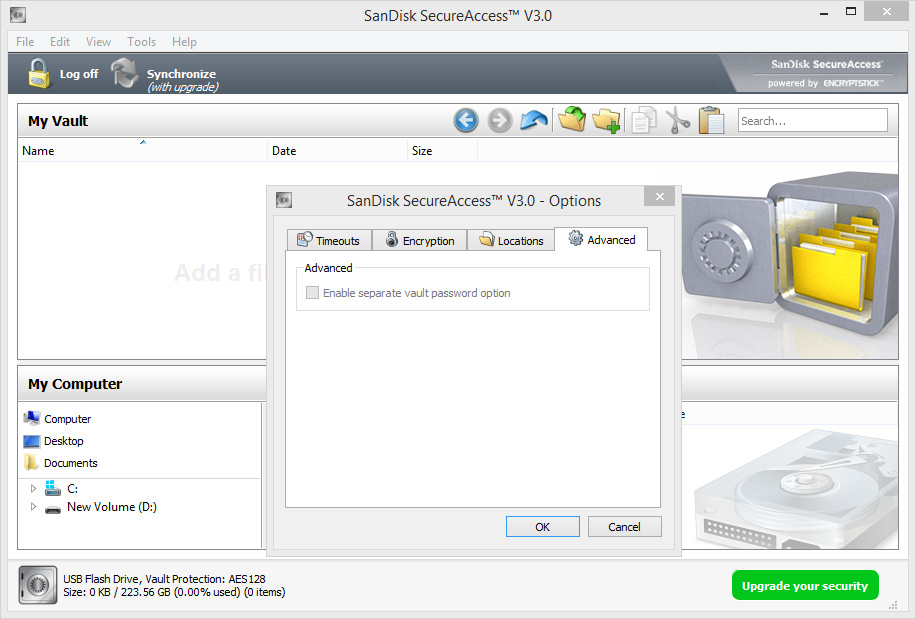916x619 pixels.
Task: Select the Advanced tab
Action: point(601,239)
